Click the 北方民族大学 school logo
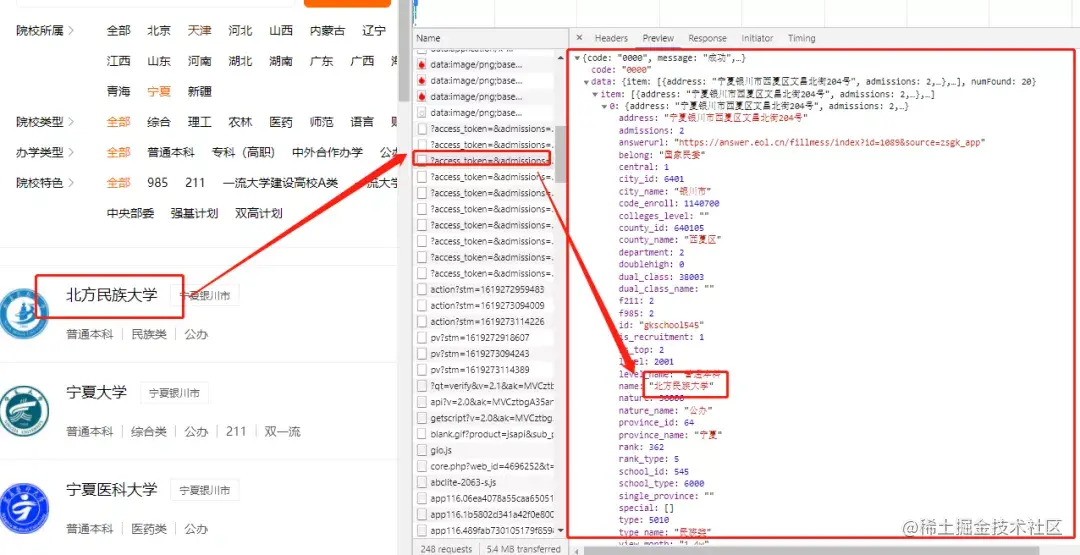This screenshot has height=555, width=1080. pyautogui.click(x=24, y=314)
